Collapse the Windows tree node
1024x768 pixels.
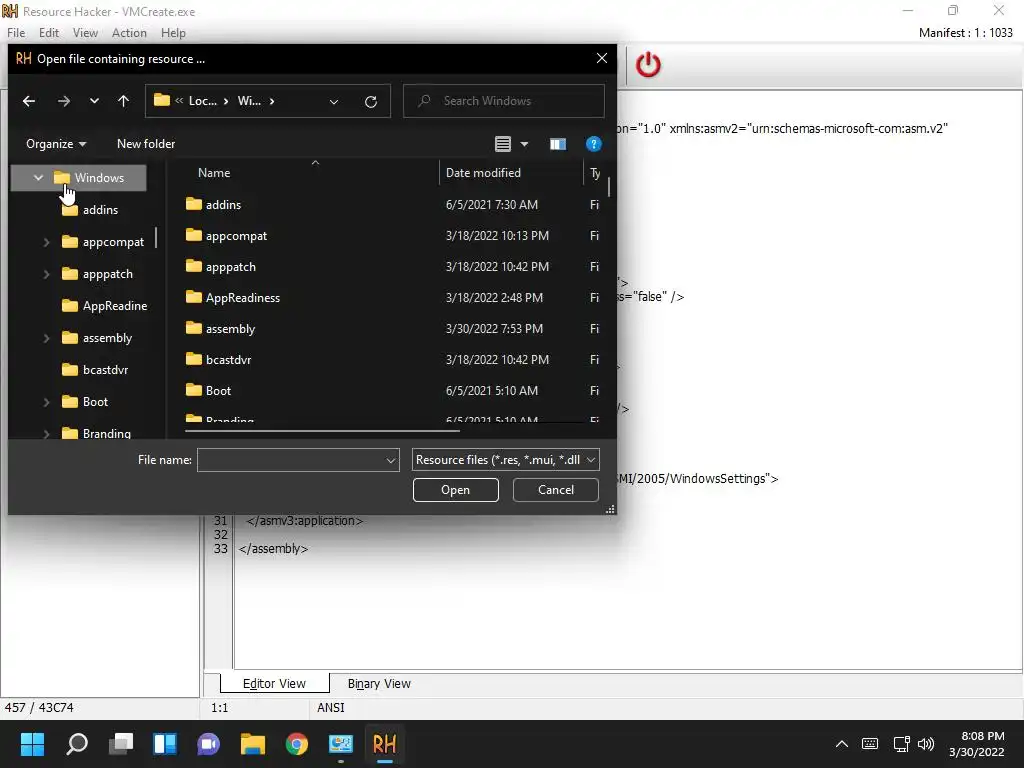pyautogui.click(x=39, y=178)
